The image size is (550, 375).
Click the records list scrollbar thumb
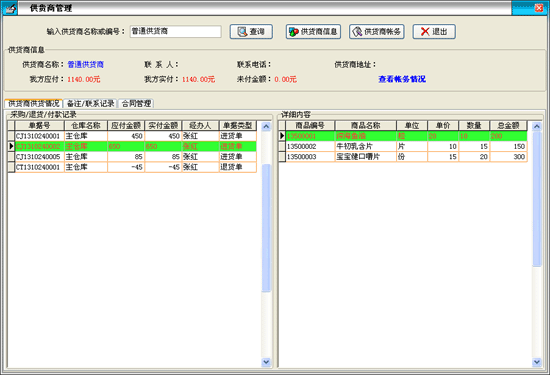pyautogui.click(x=266, y=228)
